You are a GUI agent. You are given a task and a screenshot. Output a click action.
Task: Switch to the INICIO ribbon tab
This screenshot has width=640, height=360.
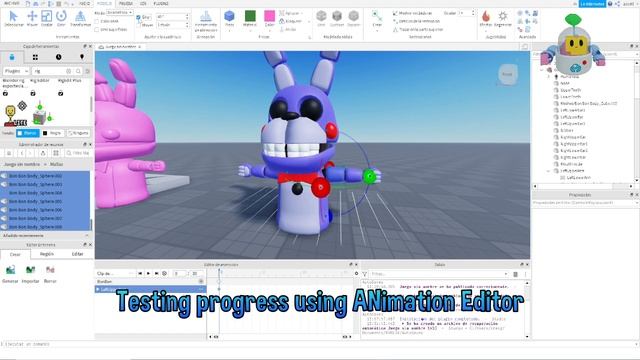coord(84,3)
